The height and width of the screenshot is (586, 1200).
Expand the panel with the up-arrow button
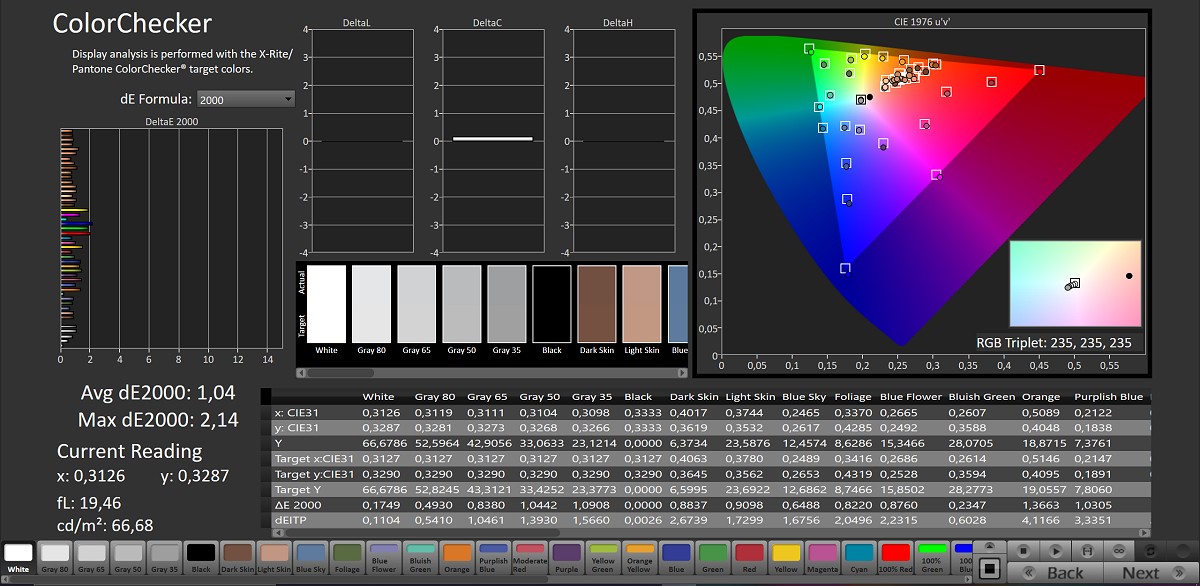point(988,546)
